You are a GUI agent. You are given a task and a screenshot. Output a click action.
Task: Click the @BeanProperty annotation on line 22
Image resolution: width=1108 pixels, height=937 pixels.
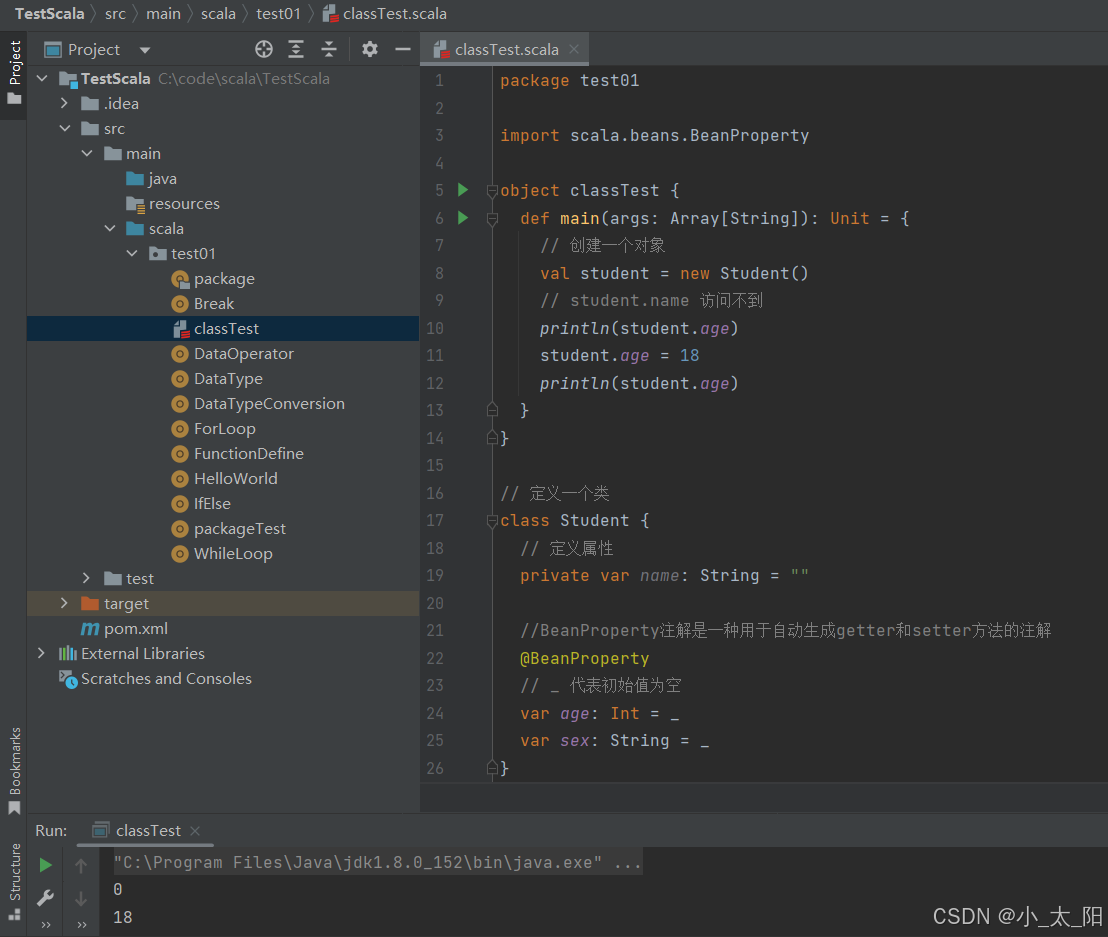(x=584, y=658)
